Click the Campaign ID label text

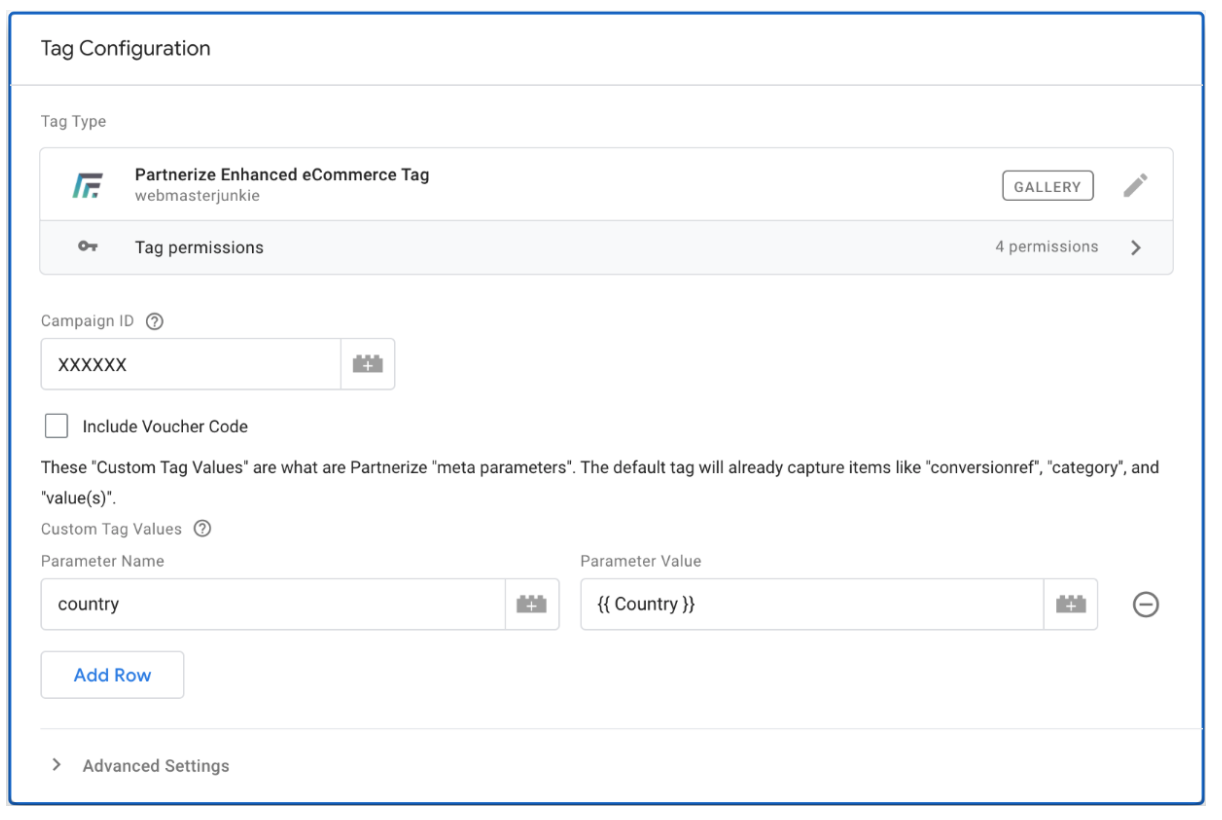coord(88,322)
